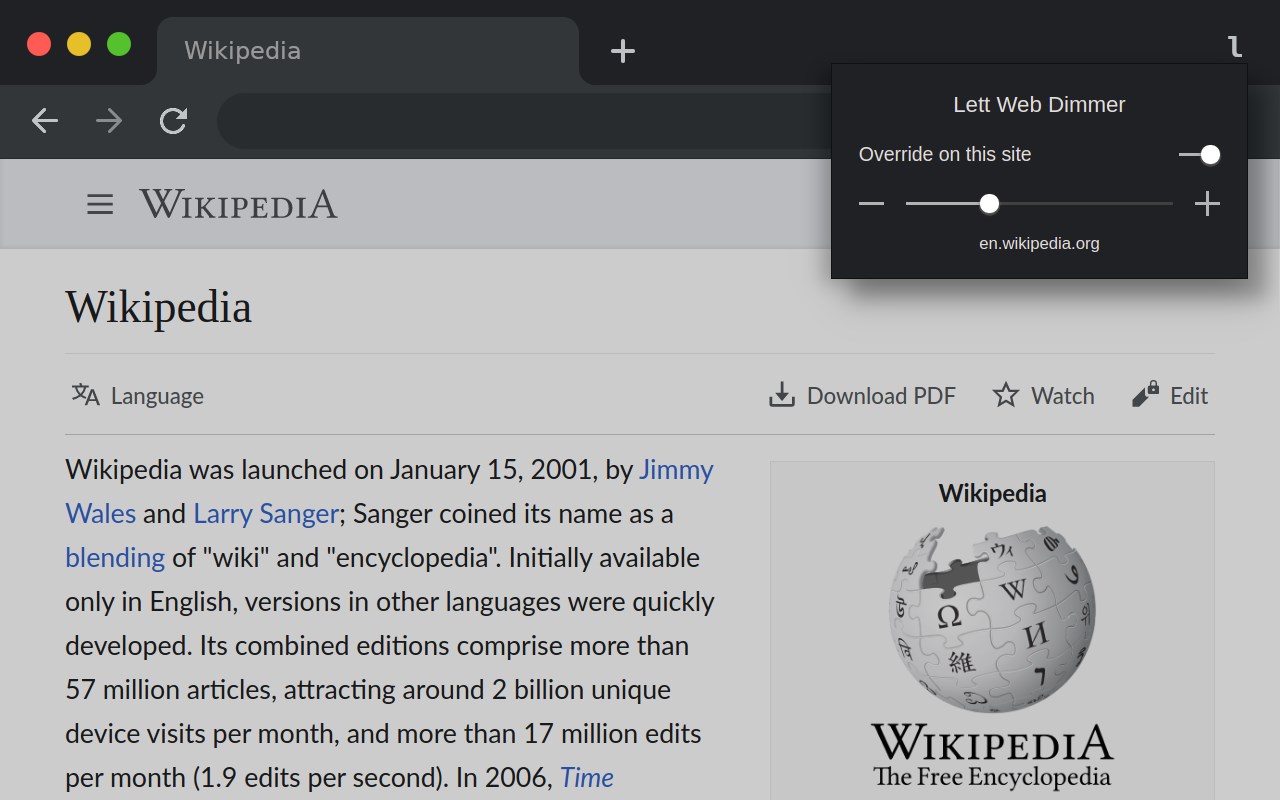Click the Wikipedia wordmark logo in header
The width and height of the screenshot is (1280, 800).
238,204
